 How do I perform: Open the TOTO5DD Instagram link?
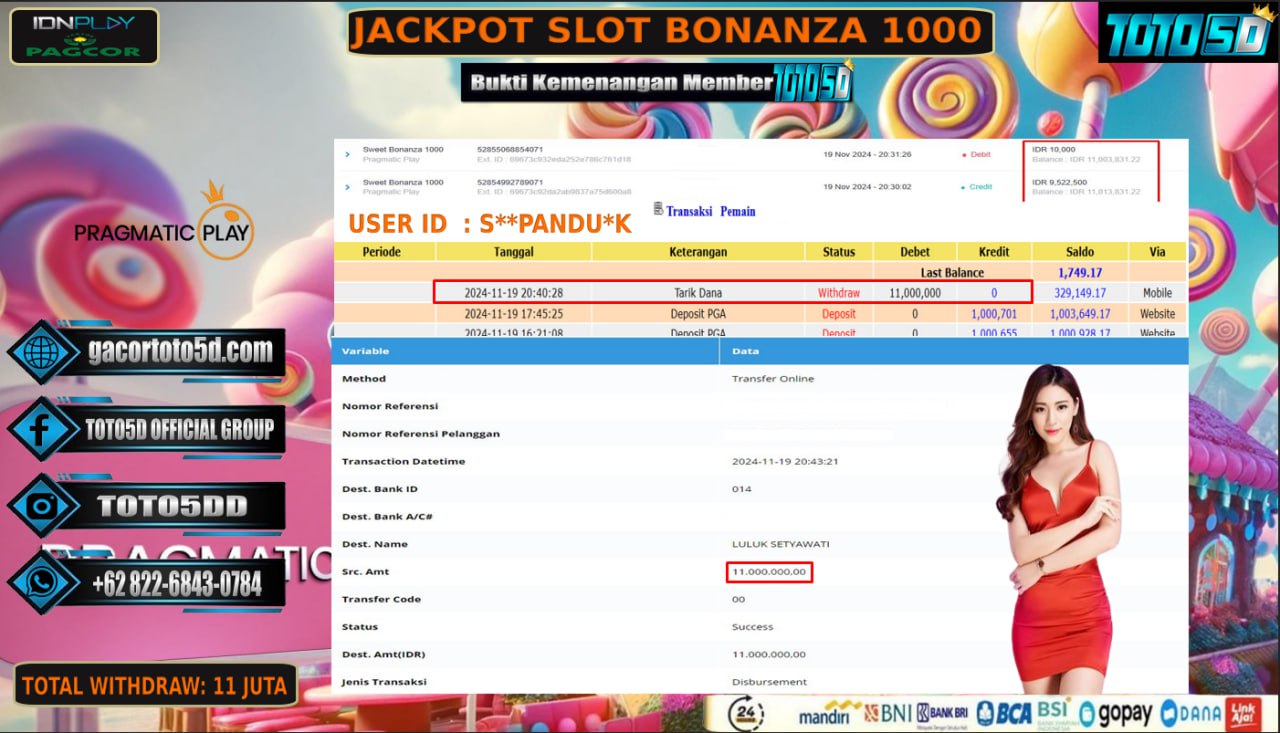coord(172,507)
